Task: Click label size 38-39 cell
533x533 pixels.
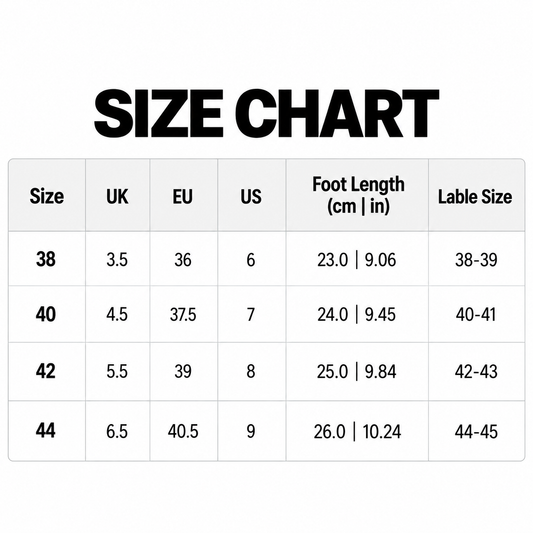Action: [476, 260]
